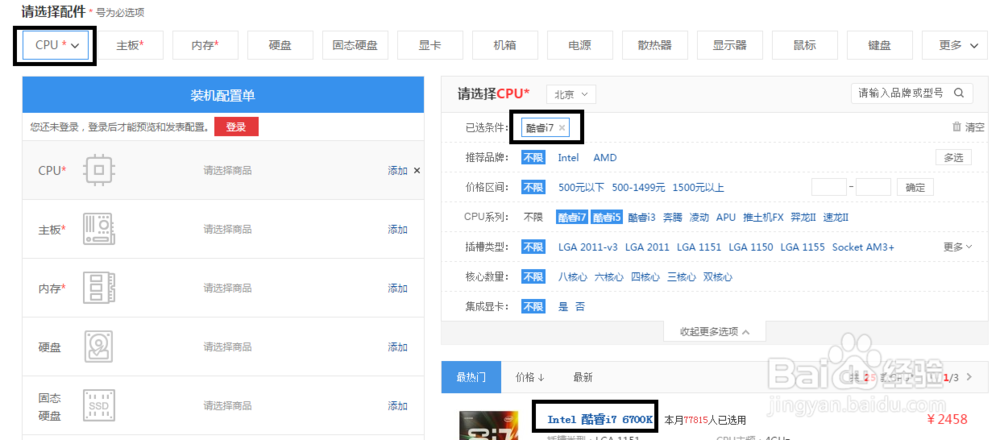
Task: Filter by 酷睿i3 series
Action: click(x=642, y=217)
